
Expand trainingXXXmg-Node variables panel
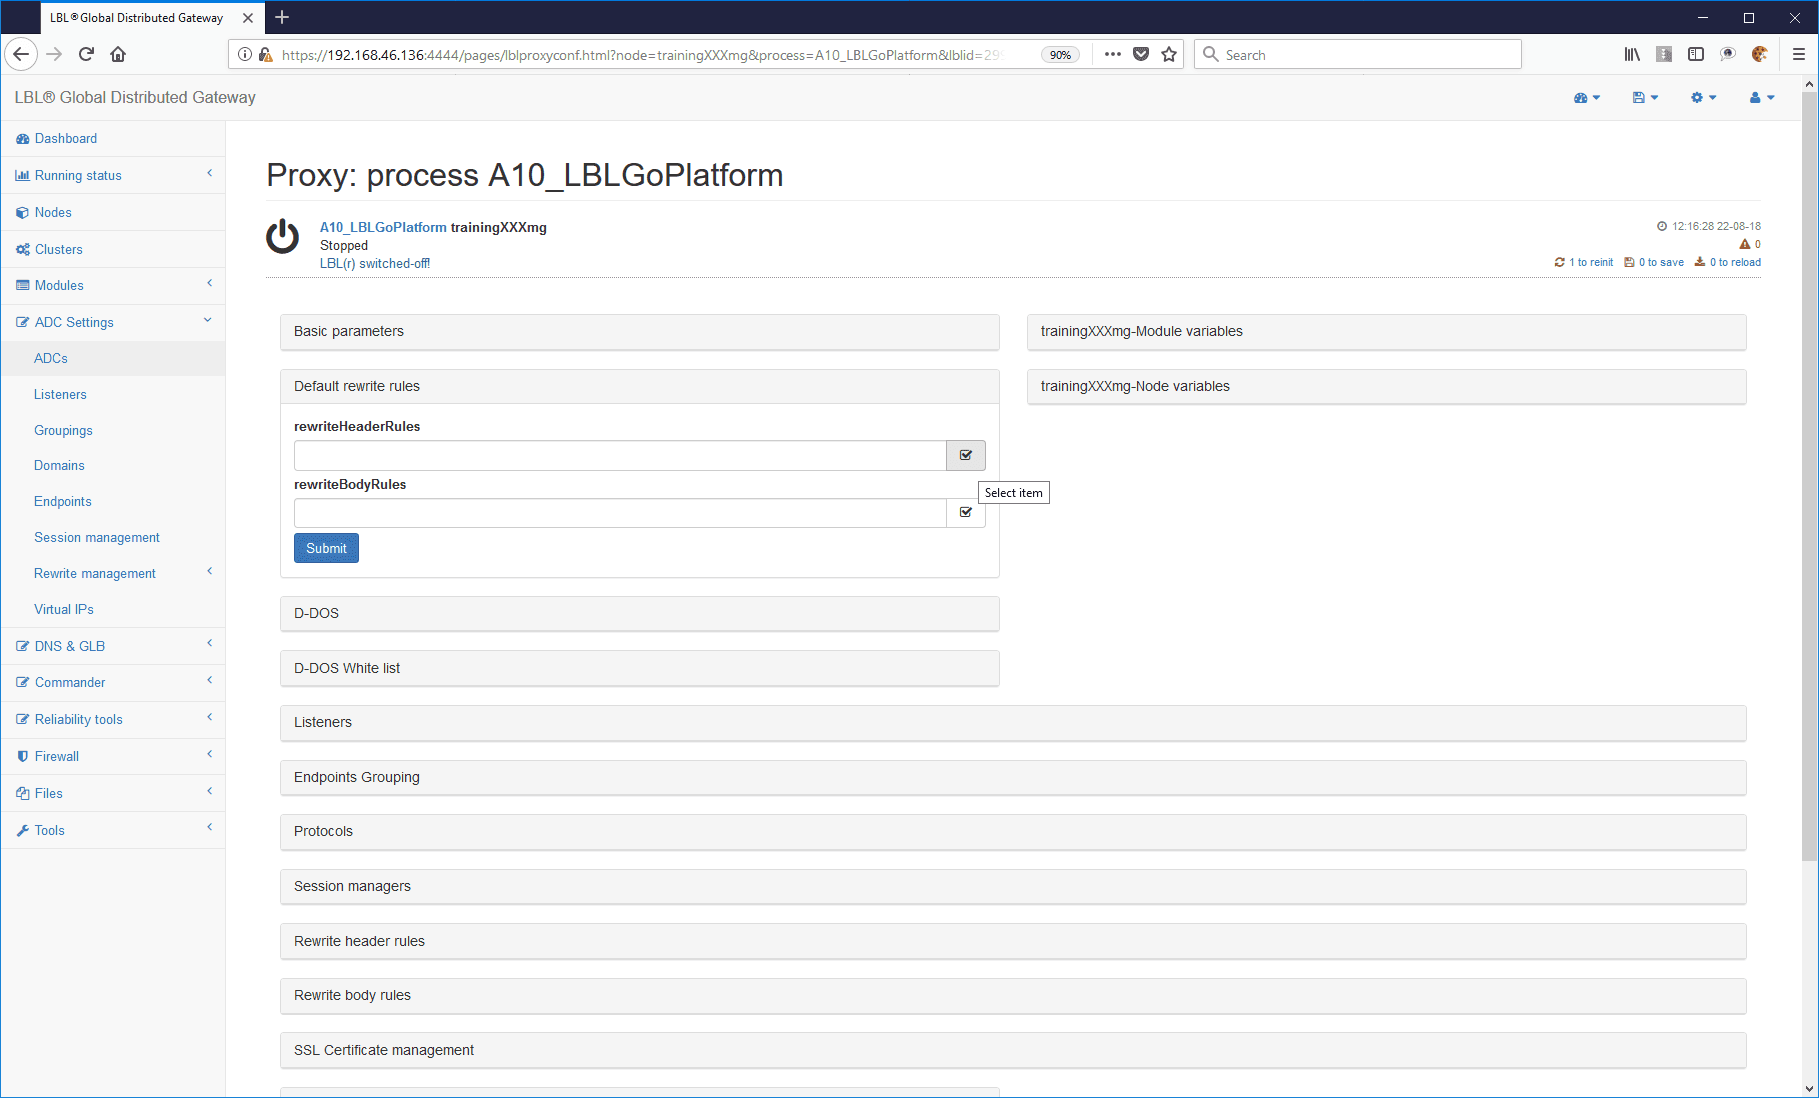coord(1386,387)
